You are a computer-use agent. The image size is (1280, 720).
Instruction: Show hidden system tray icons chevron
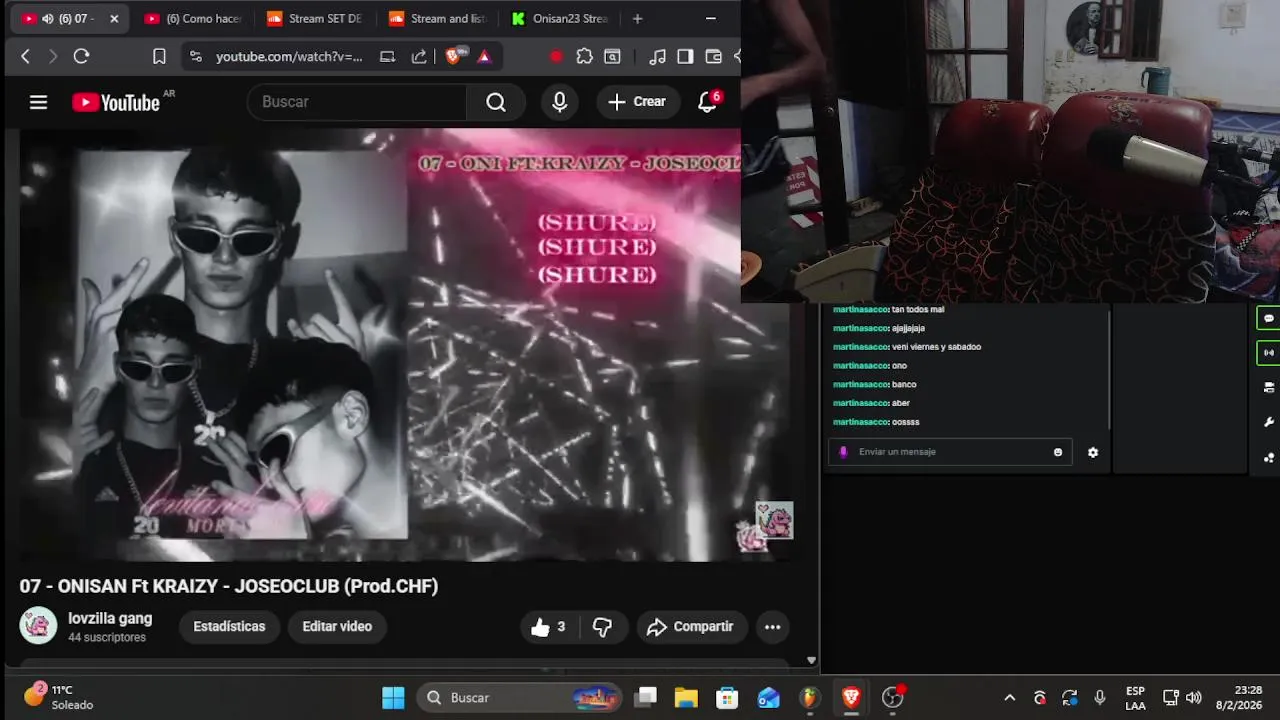[1010, 697]
